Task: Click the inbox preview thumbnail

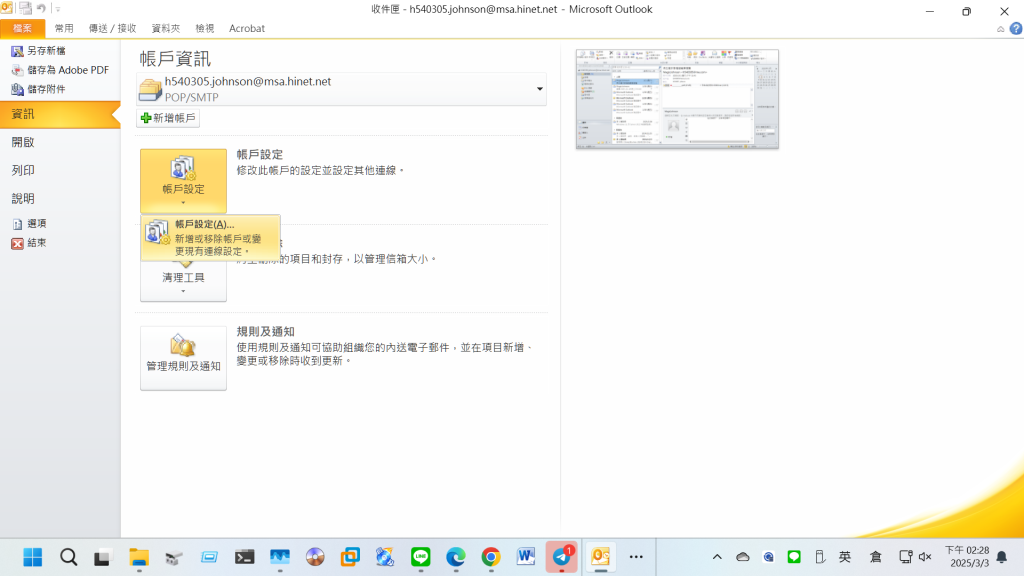Action: pyautogui.click(x=677, y=99)
